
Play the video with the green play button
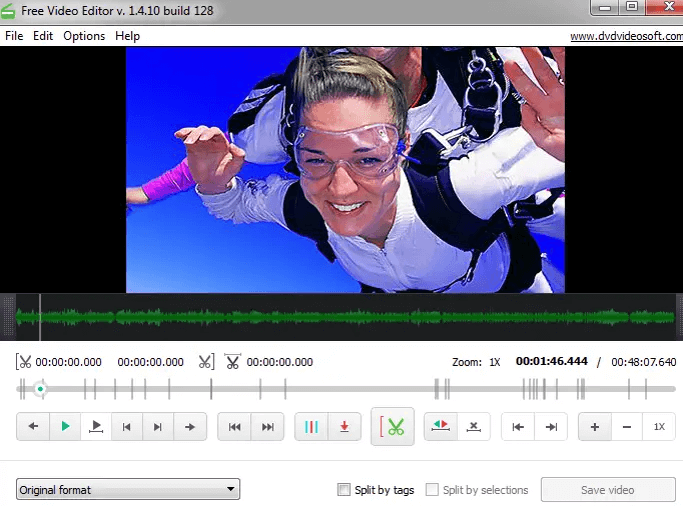[65, 426]
